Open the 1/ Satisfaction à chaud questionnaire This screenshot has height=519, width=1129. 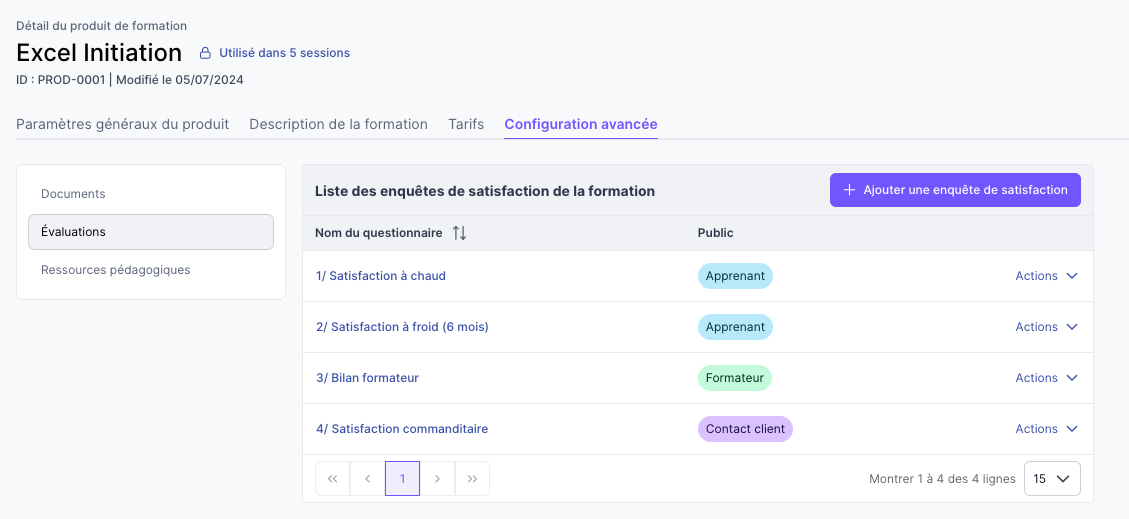click(x=381, y=276)
